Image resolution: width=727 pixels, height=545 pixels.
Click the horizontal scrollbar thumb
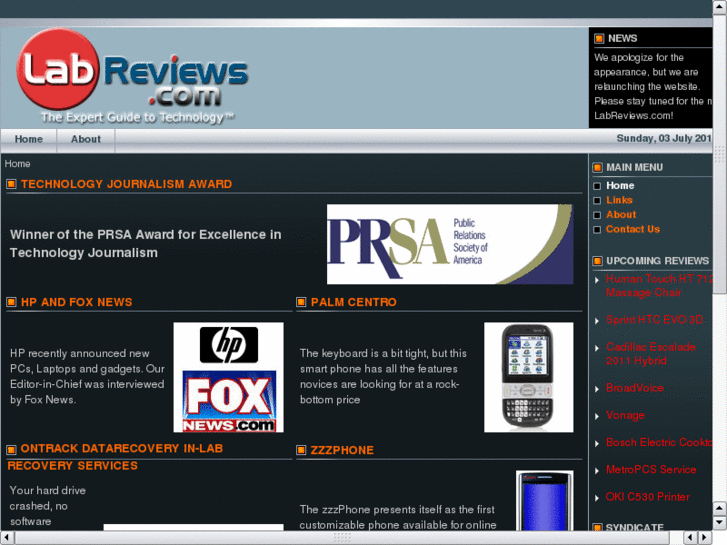tap(342, 538)
